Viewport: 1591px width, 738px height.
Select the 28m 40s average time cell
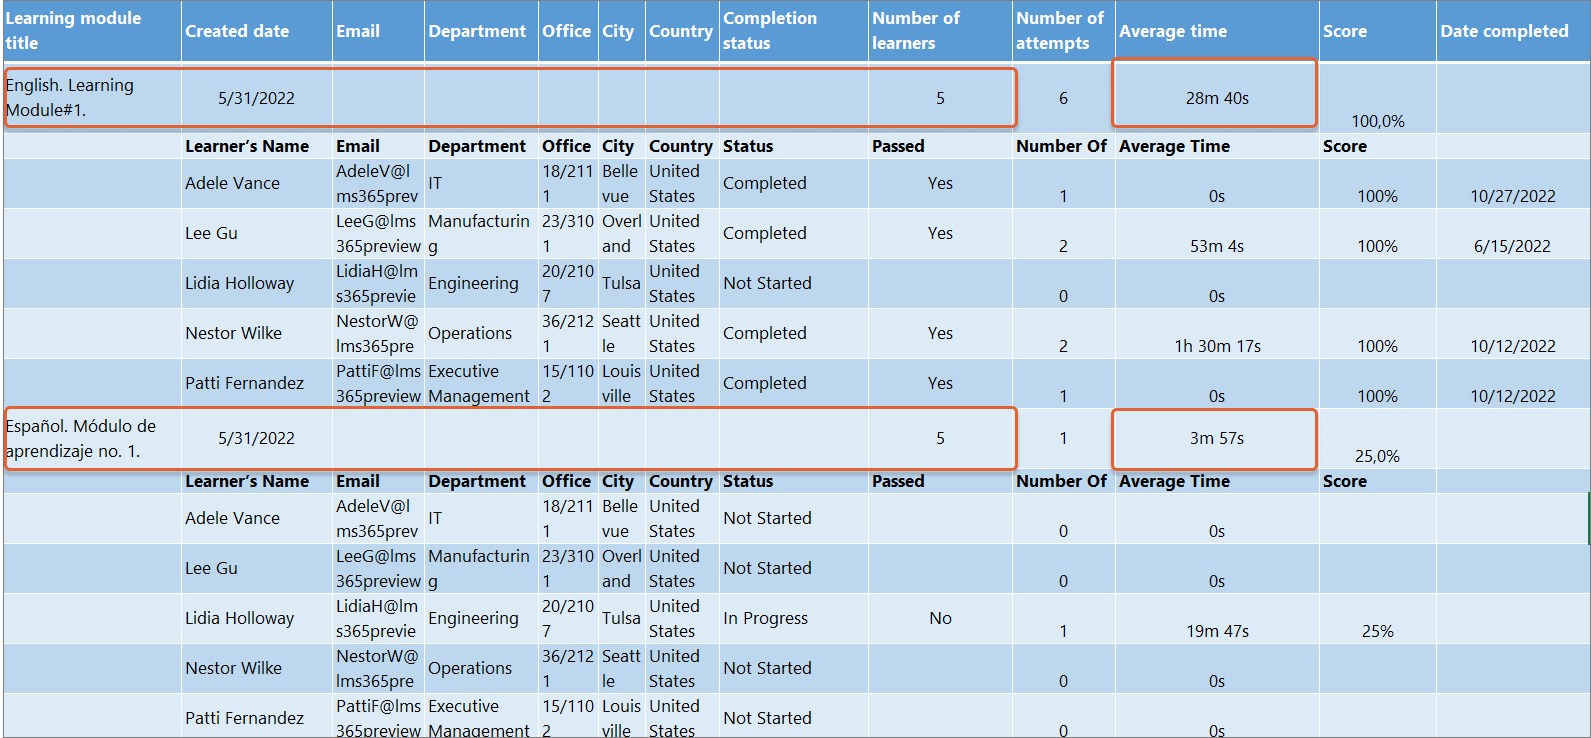1216,98
